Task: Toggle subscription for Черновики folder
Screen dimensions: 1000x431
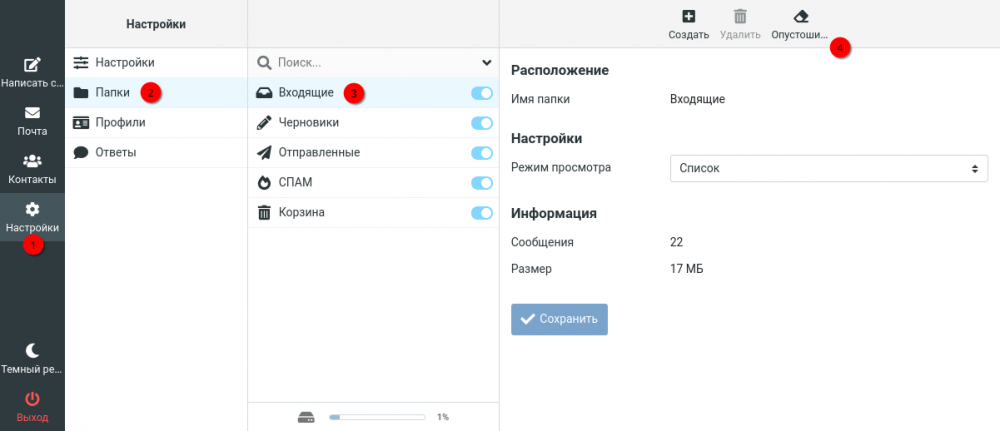Action: click(x=481, y=123)
